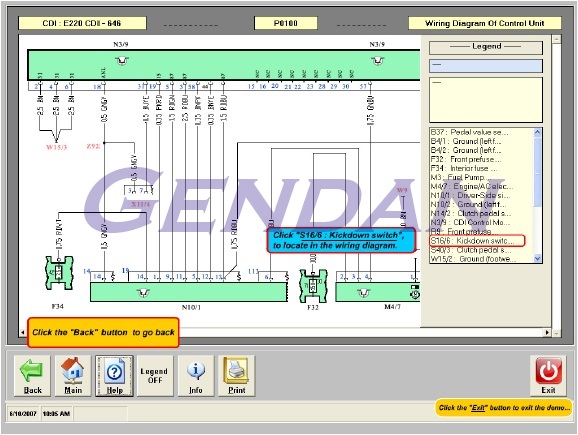Click the time 10:05 AM in status bar
The image size is (578, 435).
tap(56, 414)
